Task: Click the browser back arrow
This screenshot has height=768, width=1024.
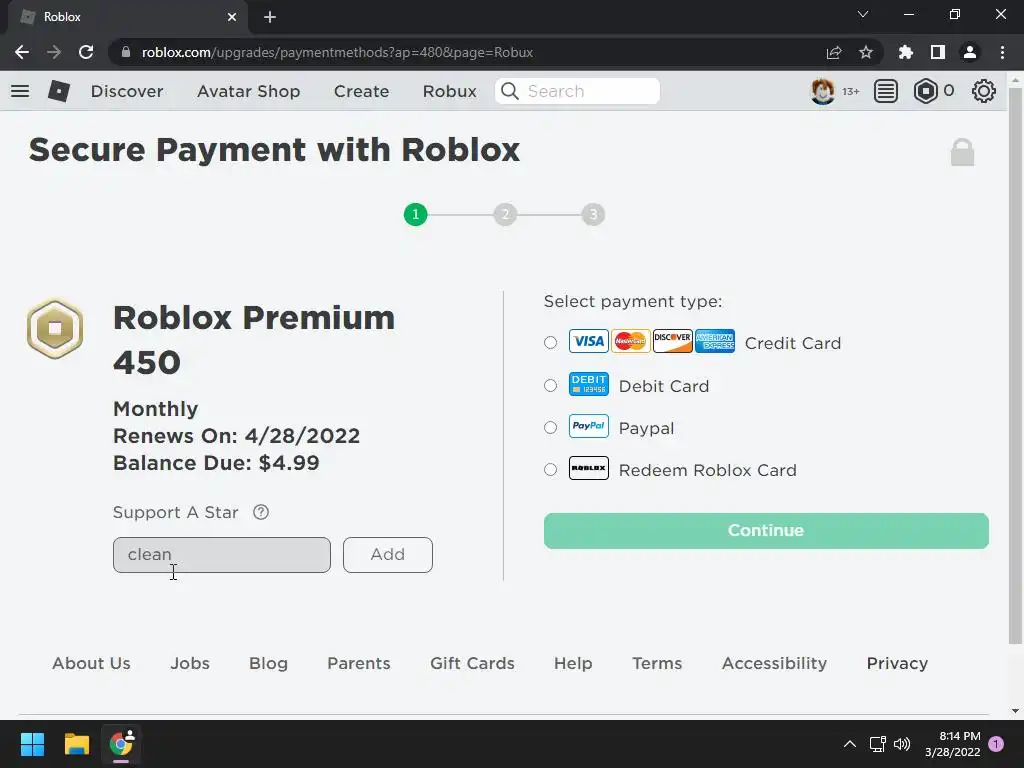Action: pyautogui.click(x=22, y=52)
